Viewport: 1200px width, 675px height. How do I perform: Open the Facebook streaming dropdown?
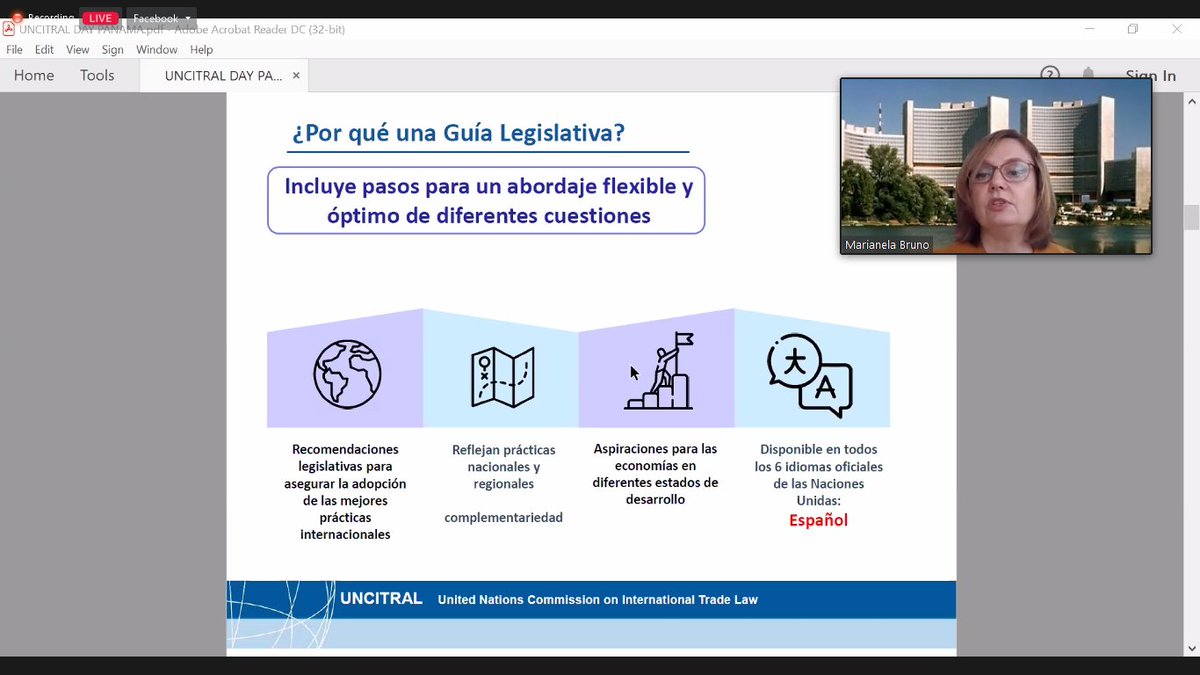161,18
